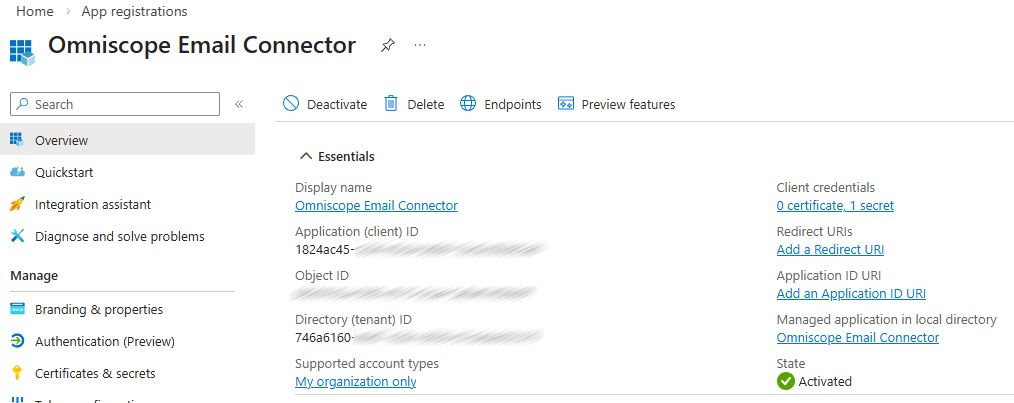Viewport: 1014px width, 403px height.
Task: Click the Endpoints toolbar button
Action: [501, 104]
